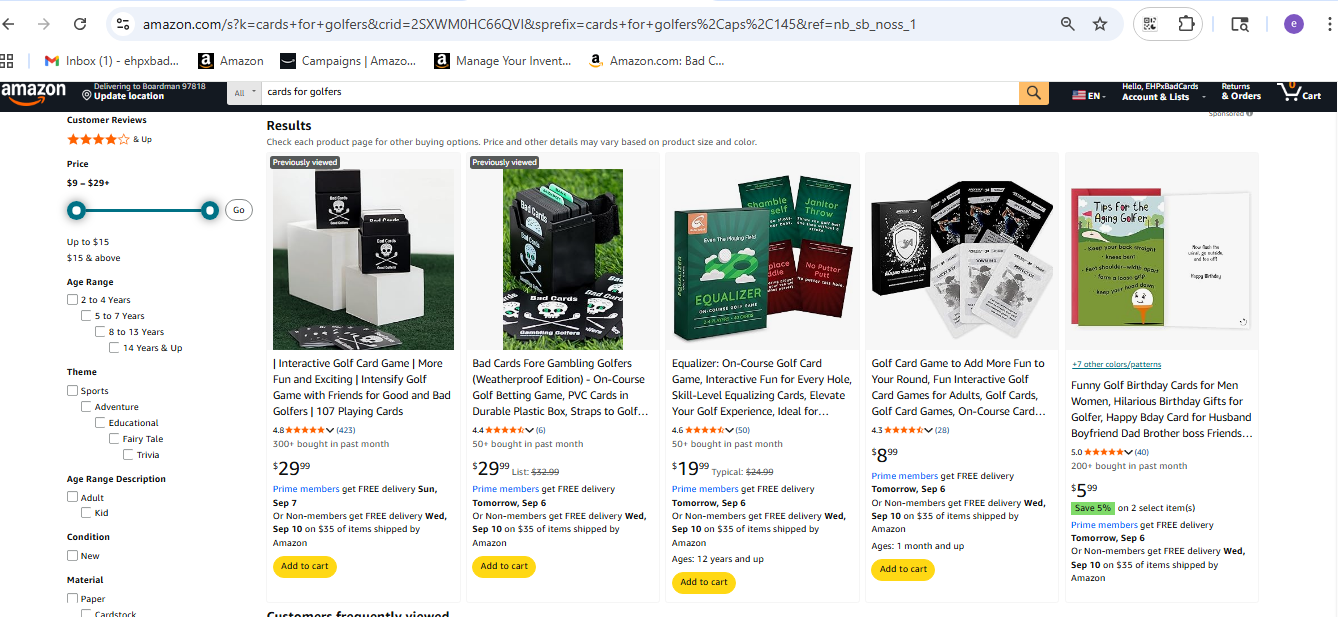Image resolution: width=1338 pixels, height=617 pixels.
Task: Open the Returns & Orders menu item
Action: (x=1241, y=92)
